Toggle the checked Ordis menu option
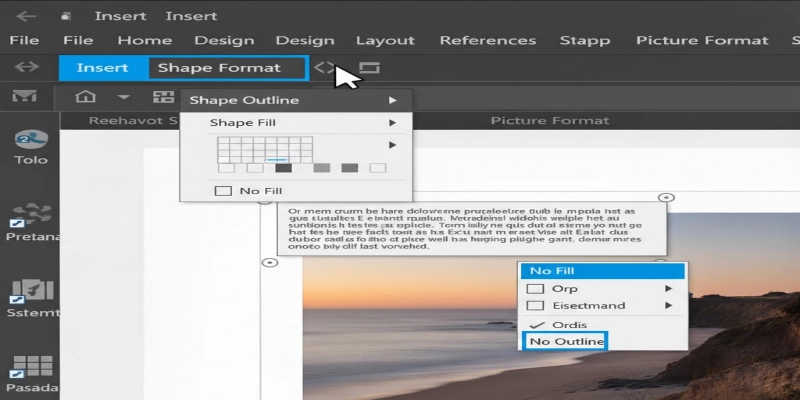Screen dimensions: 800x400 535,324
